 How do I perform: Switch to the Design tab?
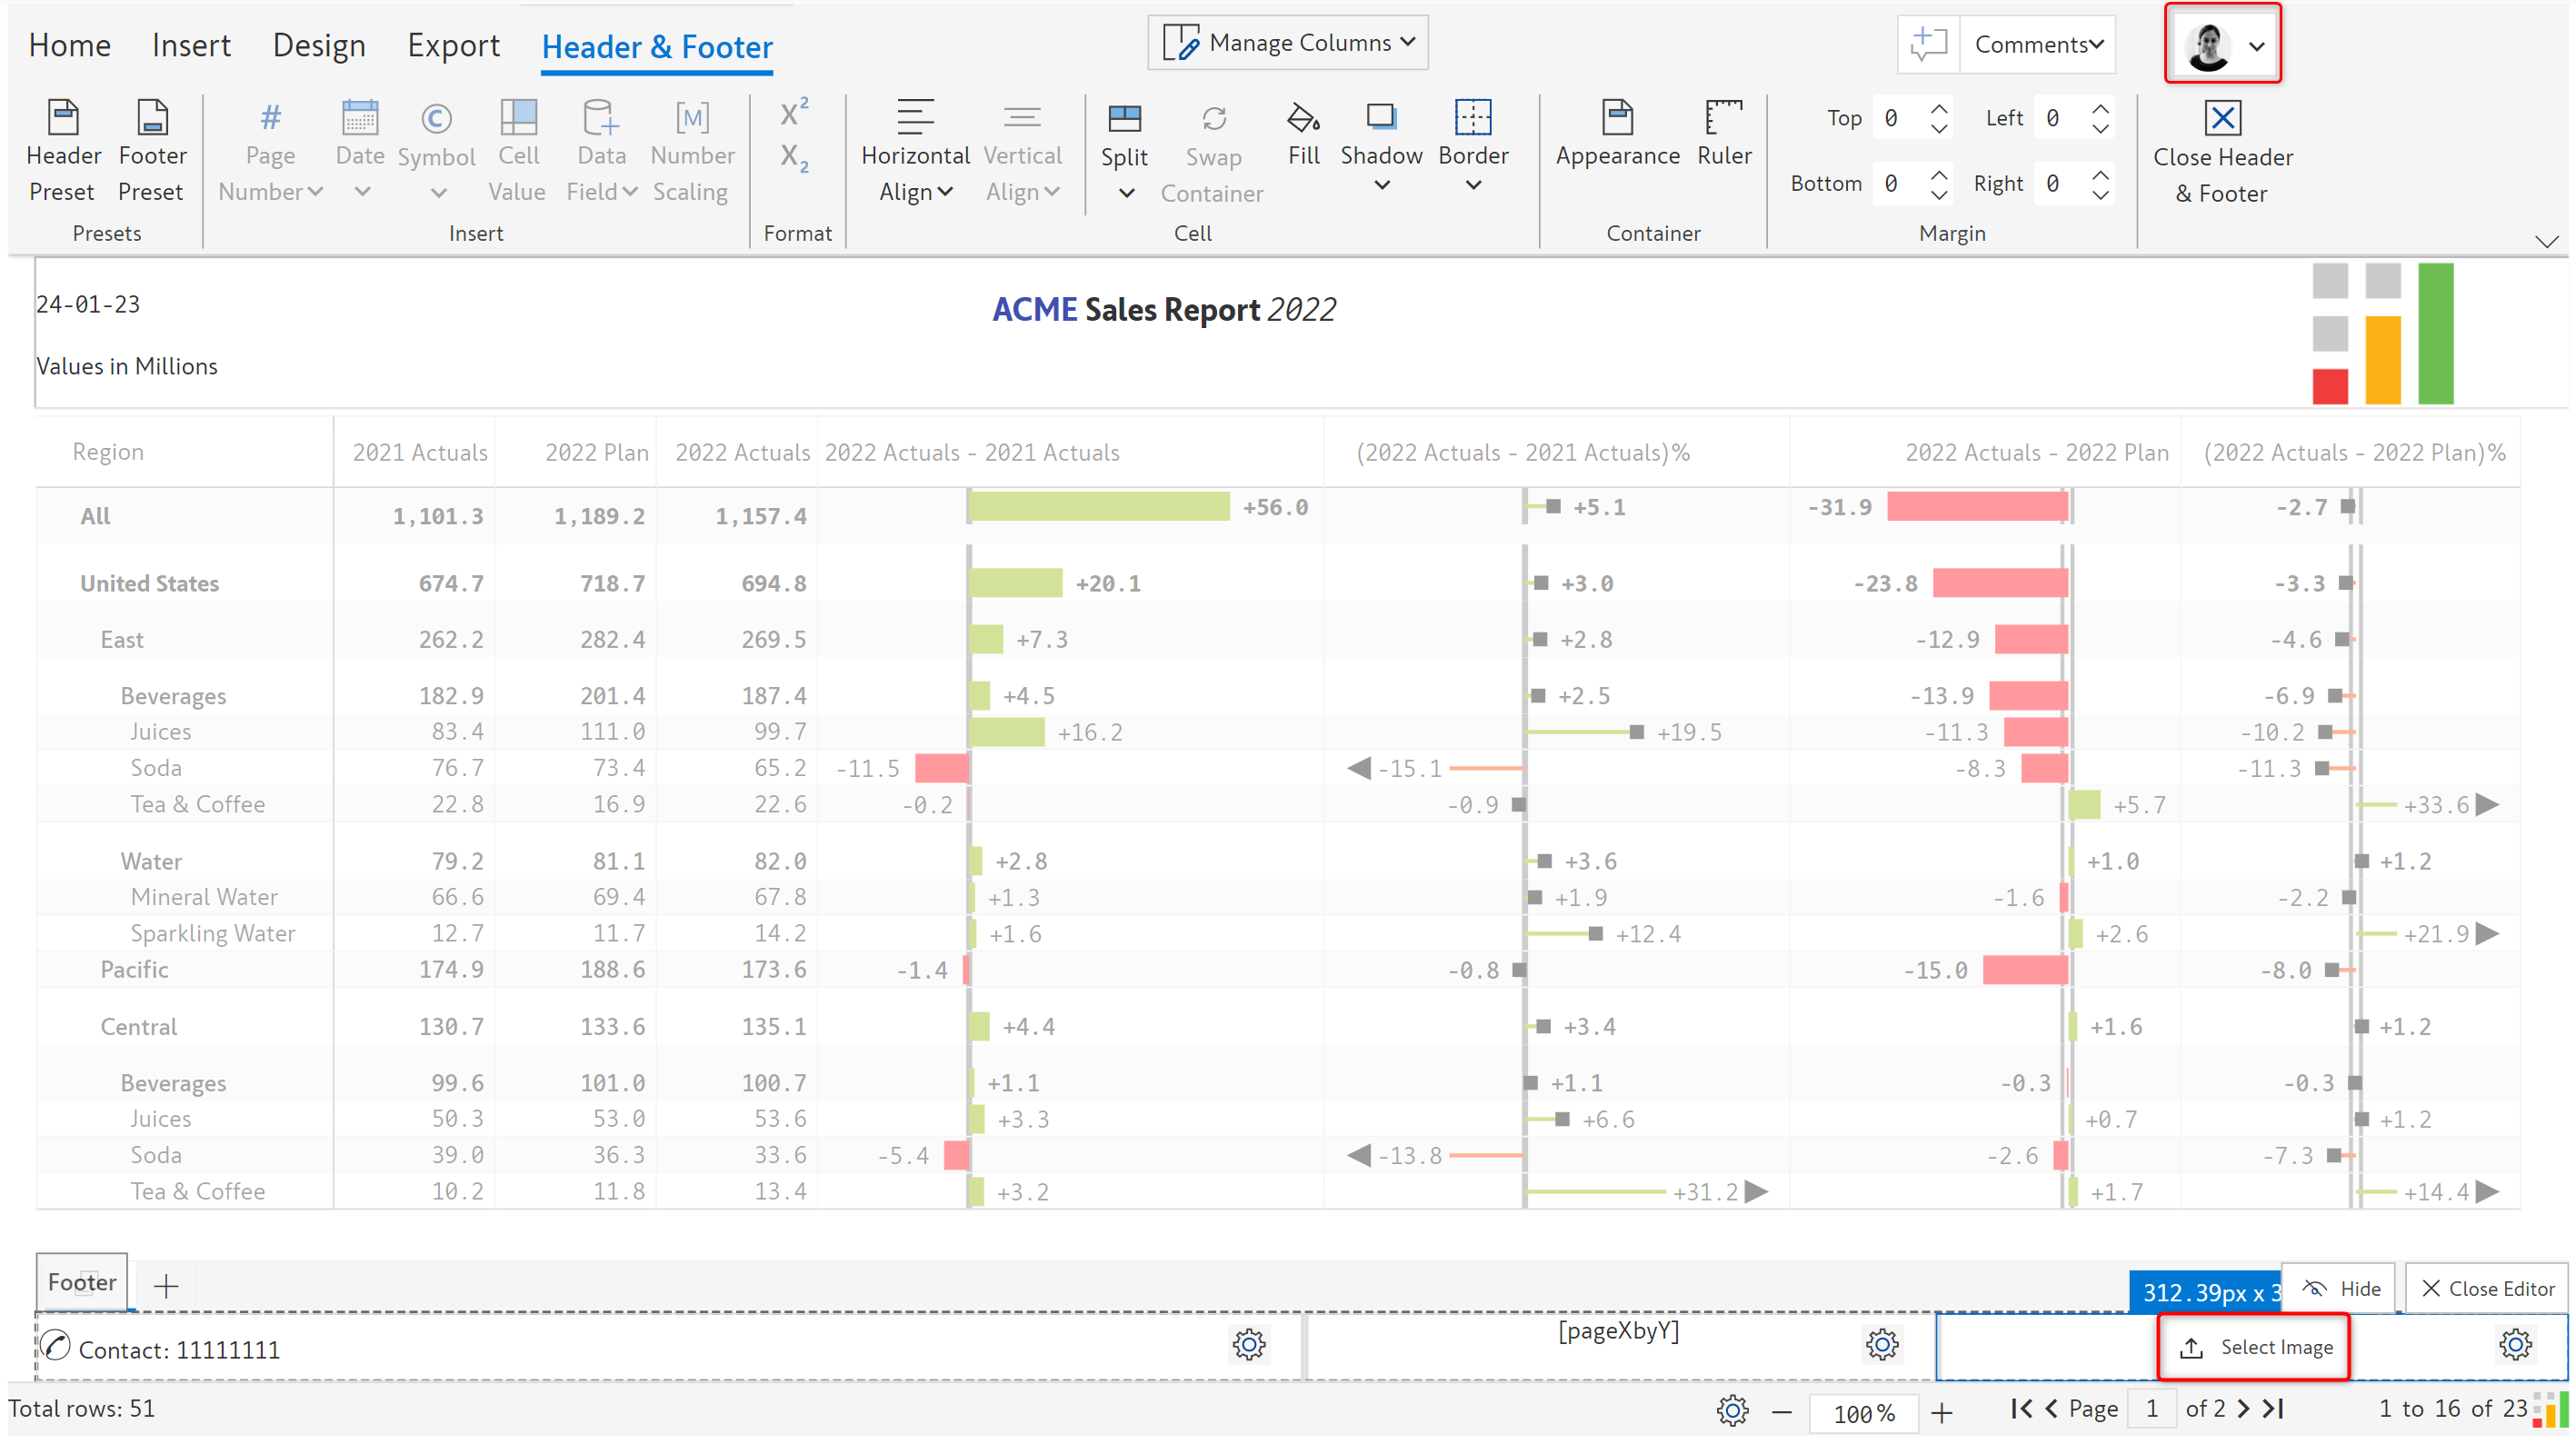coord(319,45)
